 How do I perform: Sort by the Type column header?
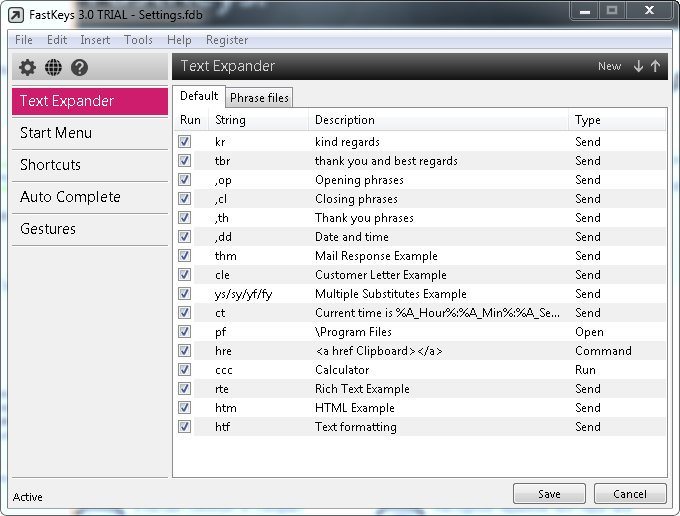coord(617,120)
